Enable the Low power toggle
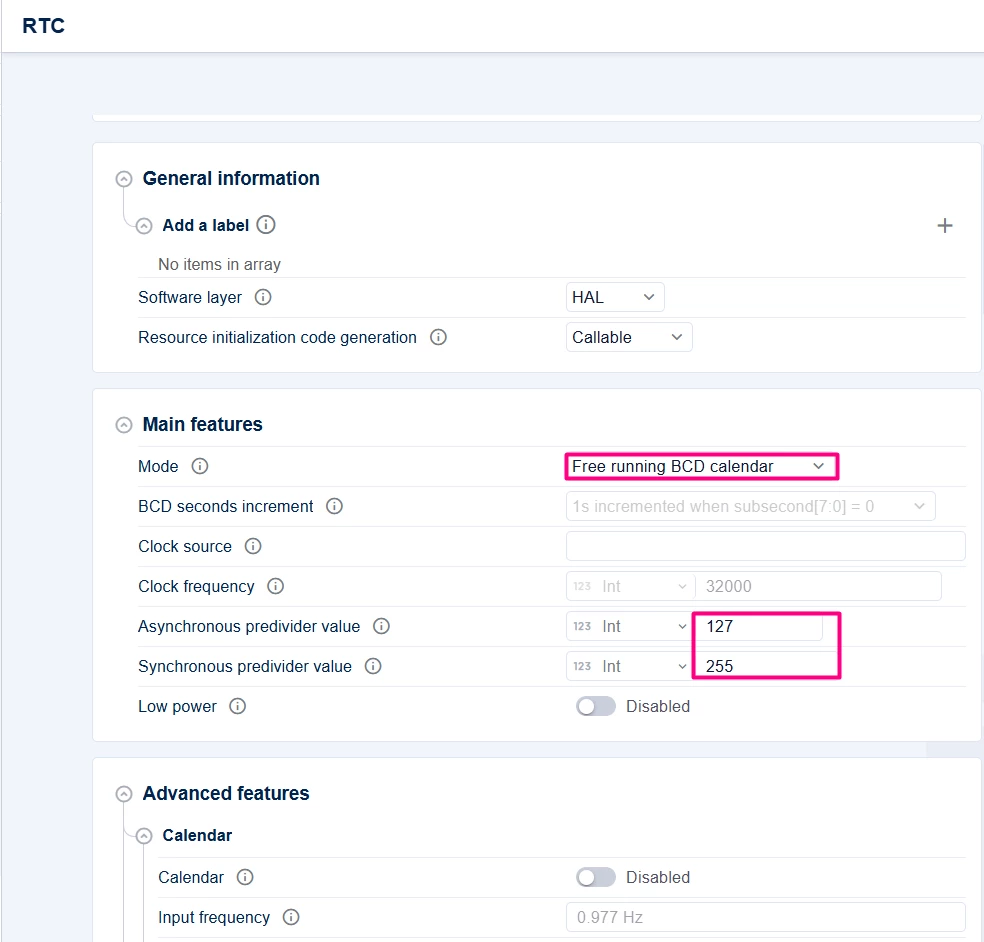 (596, 706)
